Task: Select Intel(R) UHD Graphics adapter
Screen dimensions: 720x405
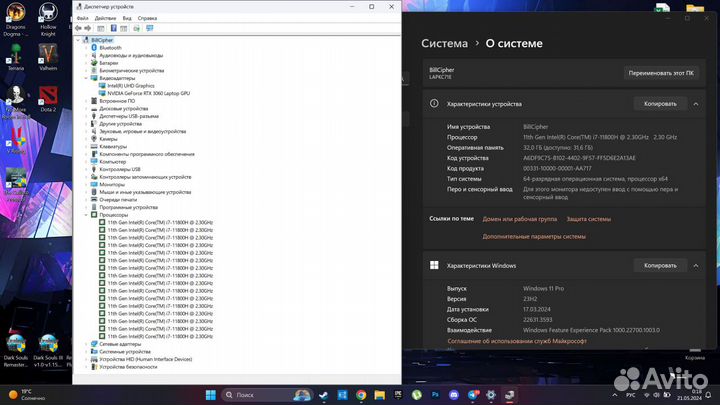Action: tap(131, 86)
